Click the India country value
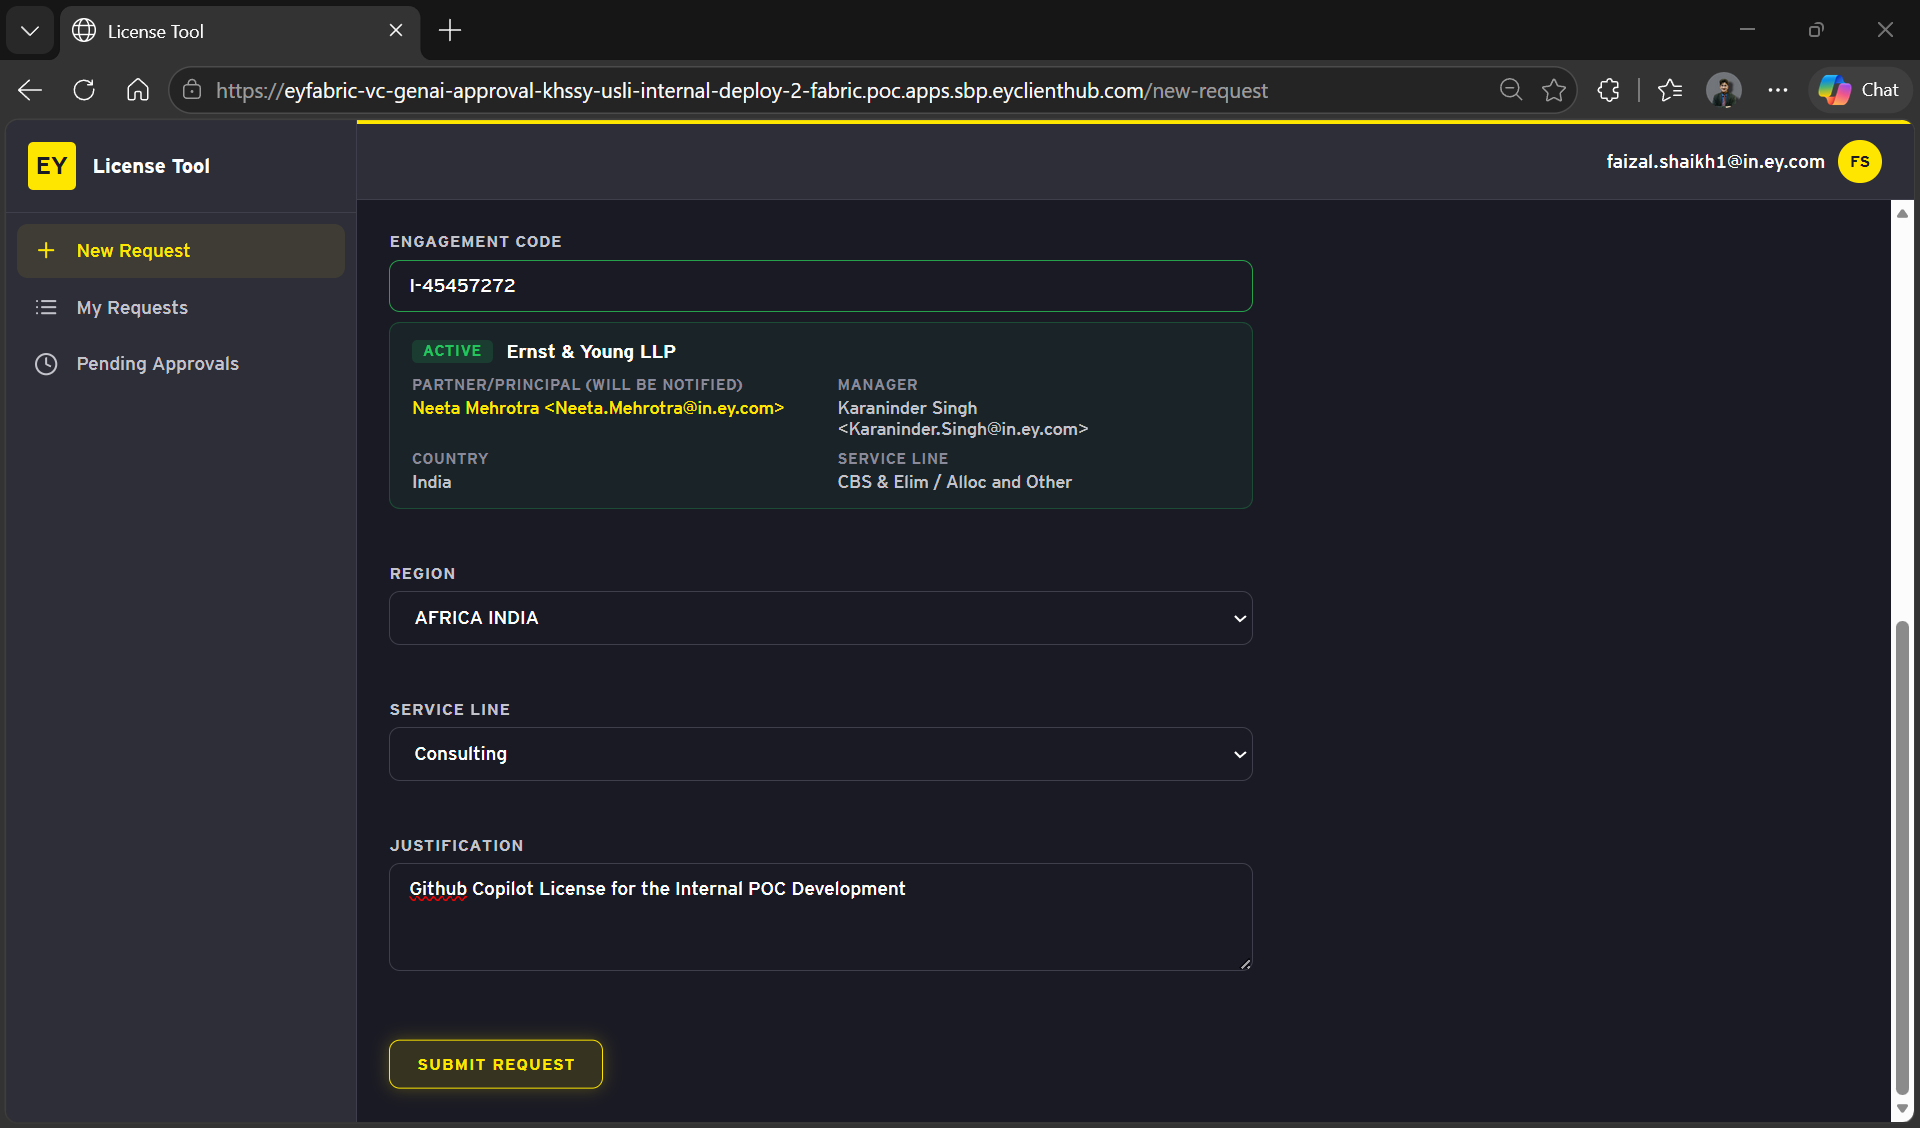The width and height of the screenshot is (1920, 1128). tap(431, 482)
